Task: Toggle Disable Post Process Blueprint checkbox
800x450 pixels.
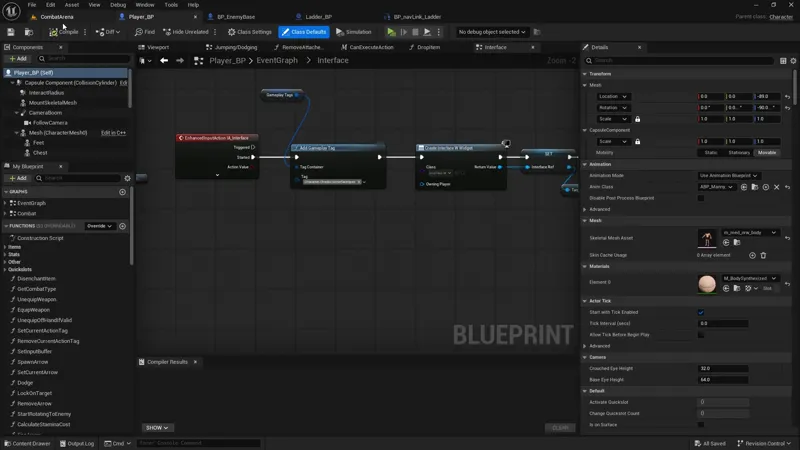Action: [x=701, y=198]
